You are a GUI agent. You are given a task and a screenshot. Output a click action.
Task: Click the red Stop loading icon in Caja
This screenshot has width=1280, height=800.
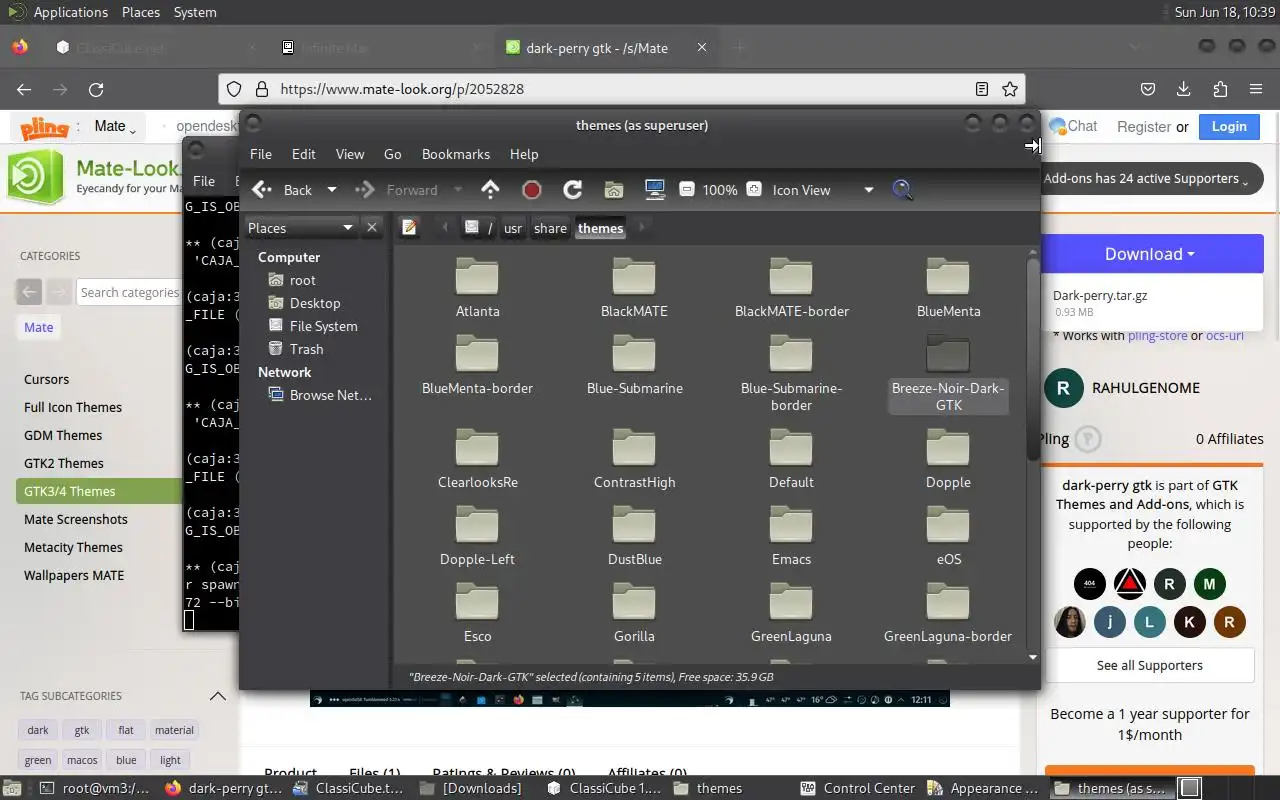pyautogui.click(x=532, y=190)
